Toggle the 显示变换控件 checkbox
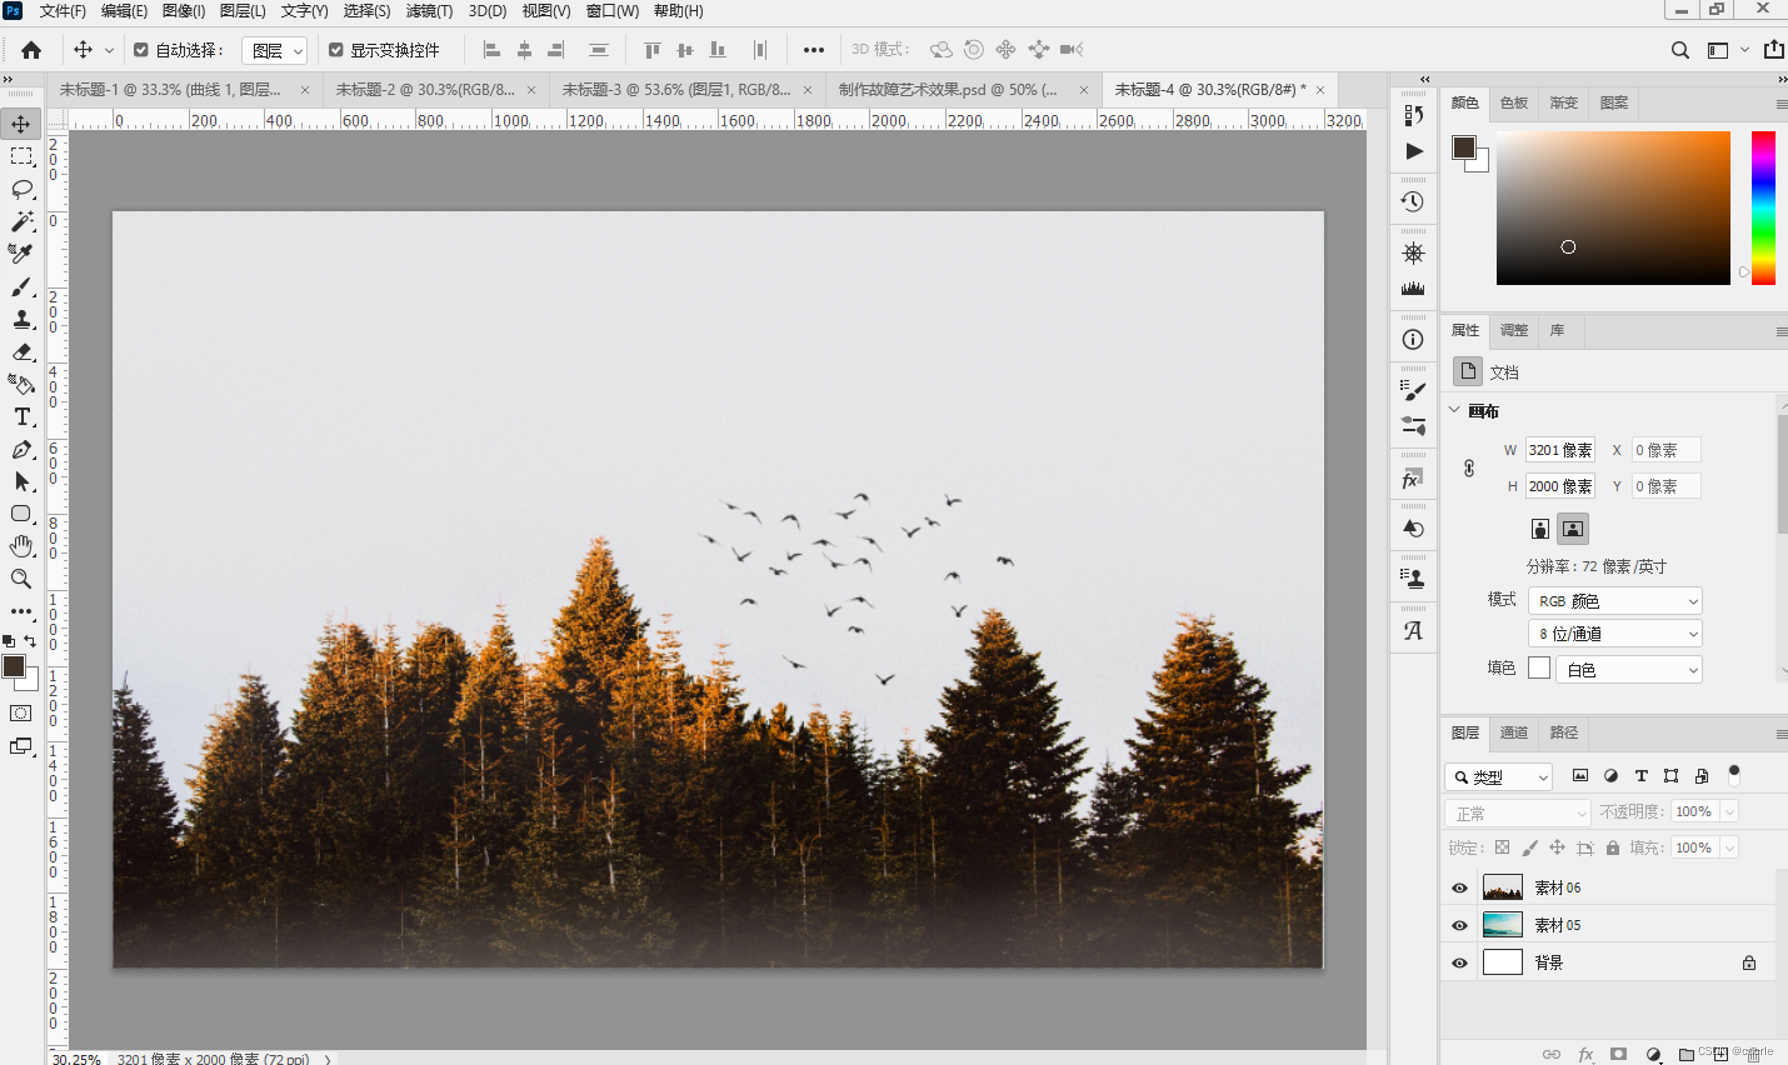The height and width of the screenshot is (1065, 1788). pyautogui.click(x=336, y=50)
